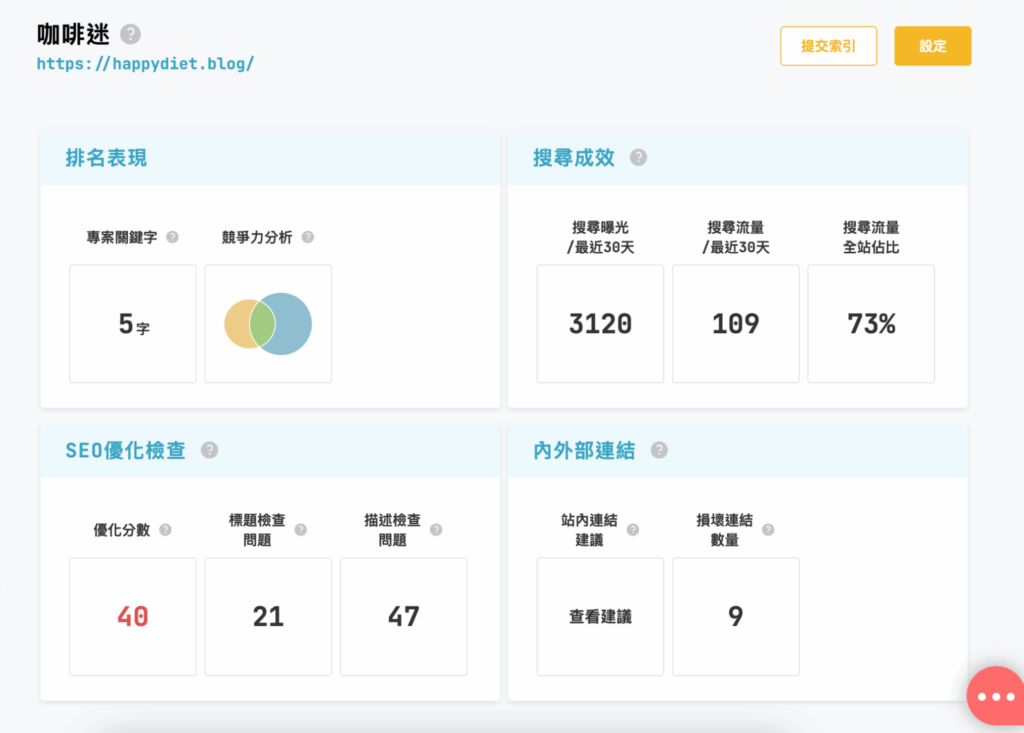The width and height of the screenshot is (1024, 733).
Task: Open the 專案關鍵字 5字 card
Action: click(133, 324)
